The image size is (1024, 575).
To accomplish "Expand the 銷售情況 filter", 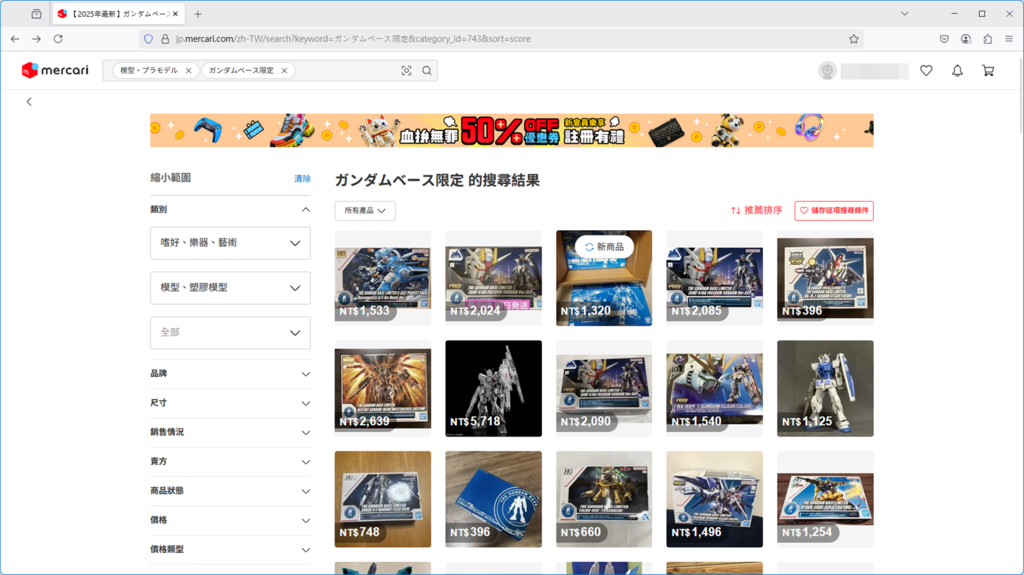I will click(230, 433).
